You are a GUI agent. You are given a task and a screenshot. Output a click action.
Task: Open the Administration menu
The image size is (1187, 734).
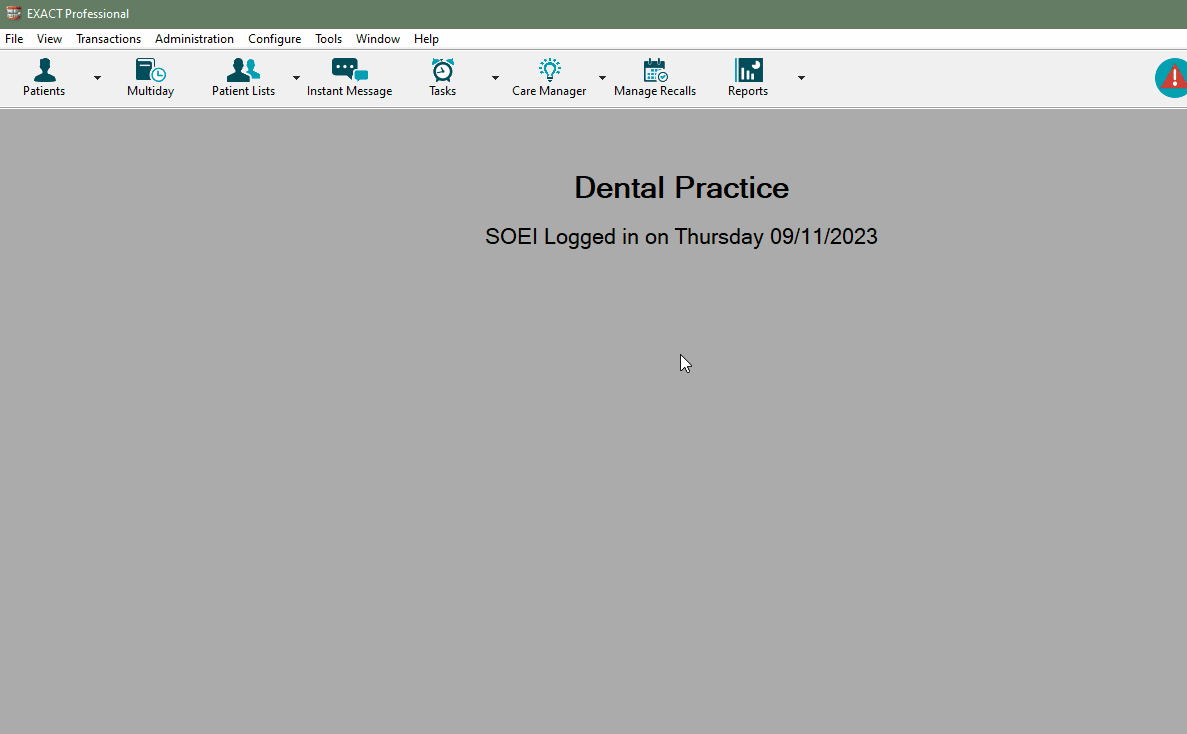point(195,39)
